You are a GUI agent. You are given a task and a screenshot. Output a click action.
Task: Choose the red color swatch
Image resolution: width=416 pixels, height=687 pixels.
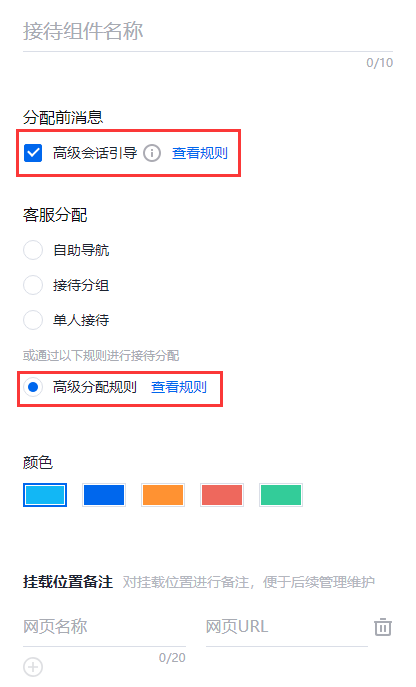click(x=222, y=495)
